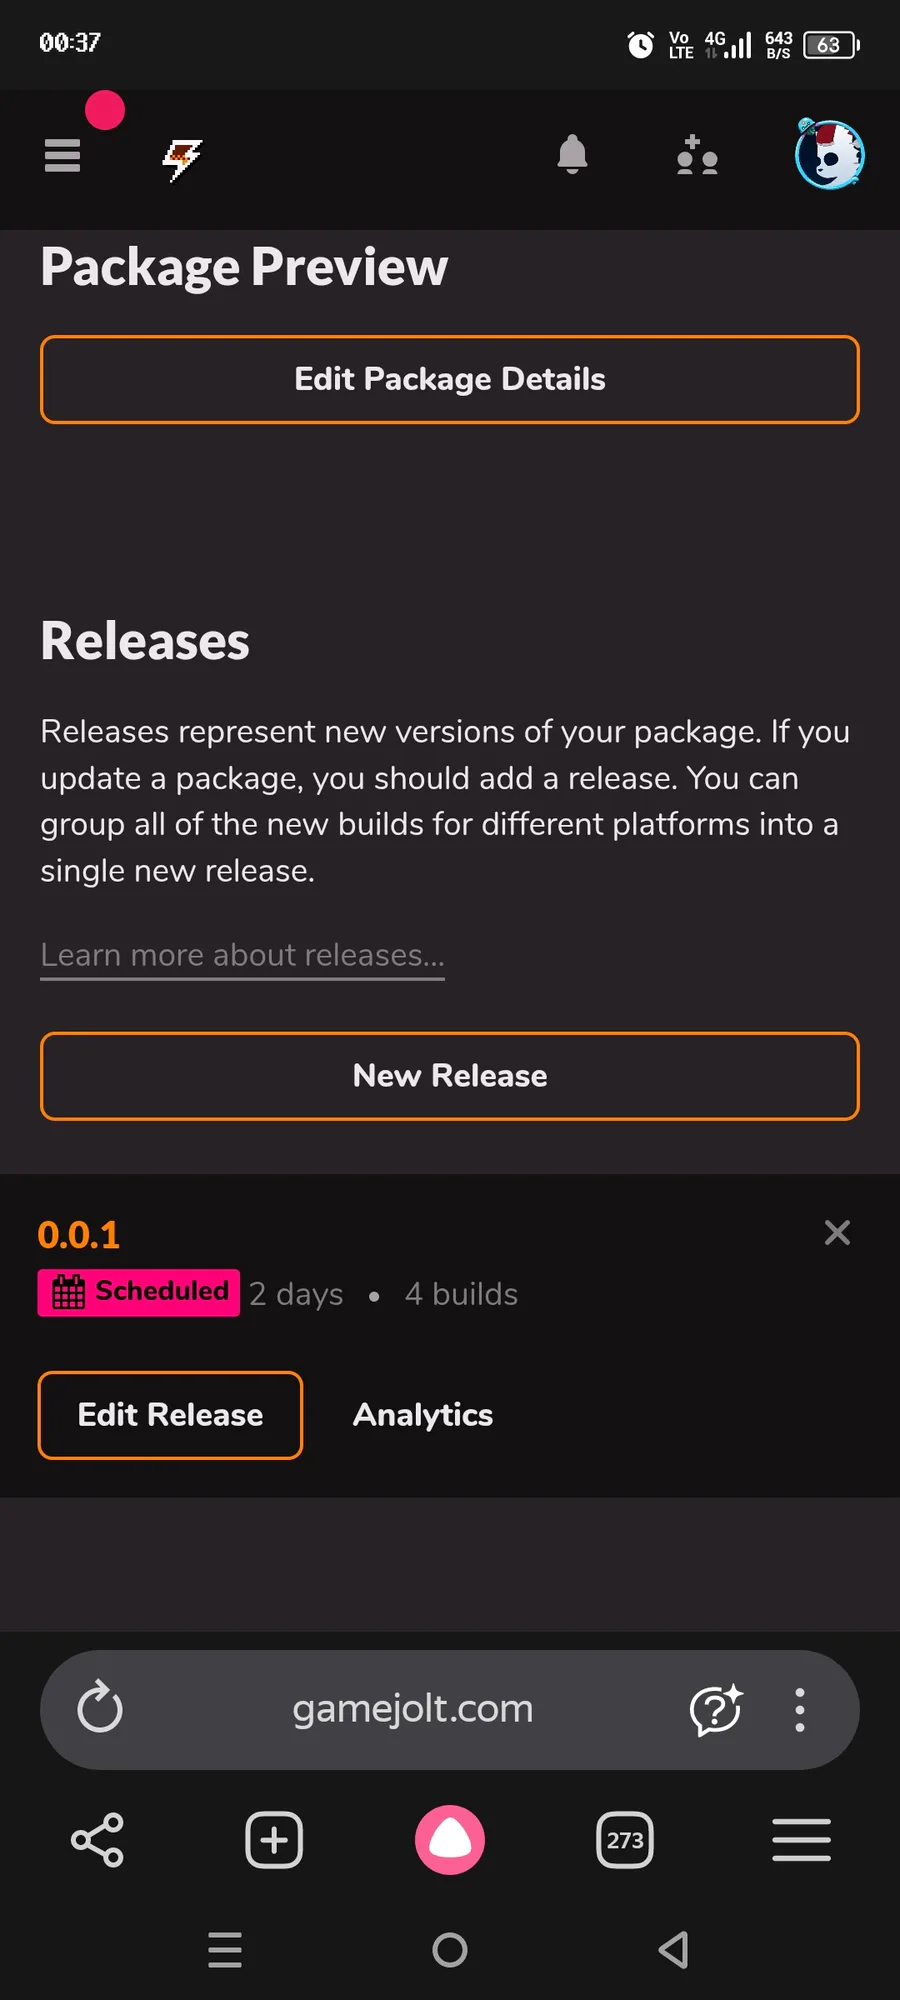Open the browser AI assistant icon
Screen dimensions: 900x2000
tap(716, 1709)
